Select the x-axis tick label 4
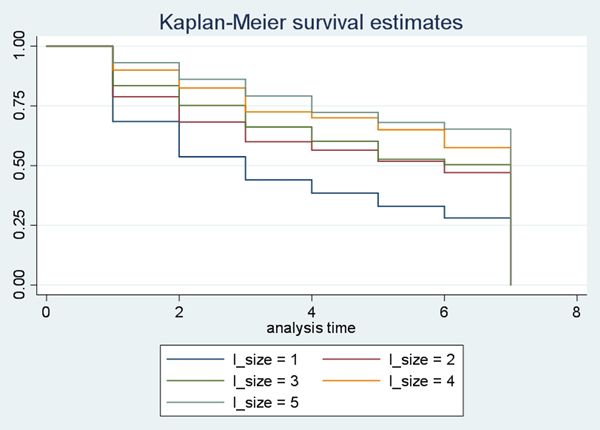This screenshot has height=430, width=600. (311, 311)
